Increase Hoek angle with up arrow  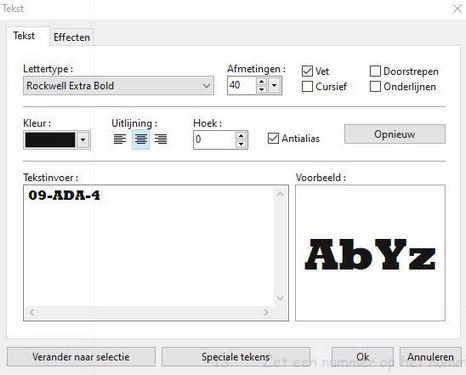(241, 135)
